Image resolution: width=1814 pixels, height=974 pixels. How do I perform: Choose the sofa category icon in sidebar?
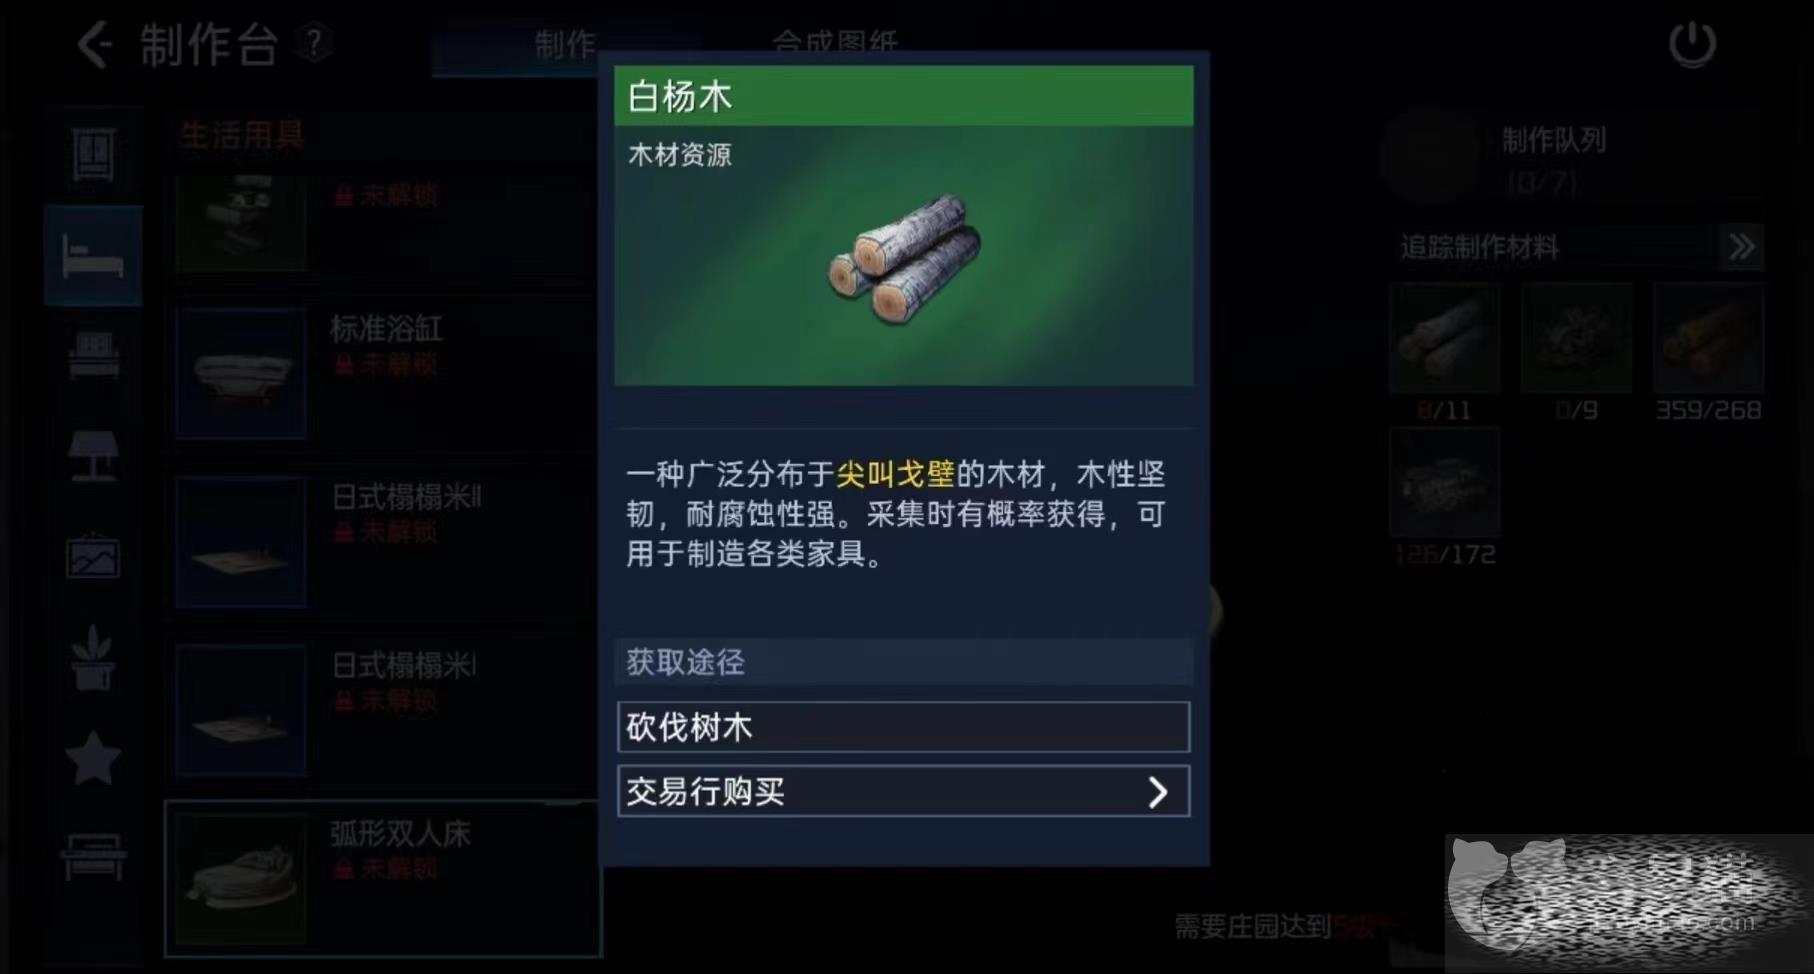94,355
